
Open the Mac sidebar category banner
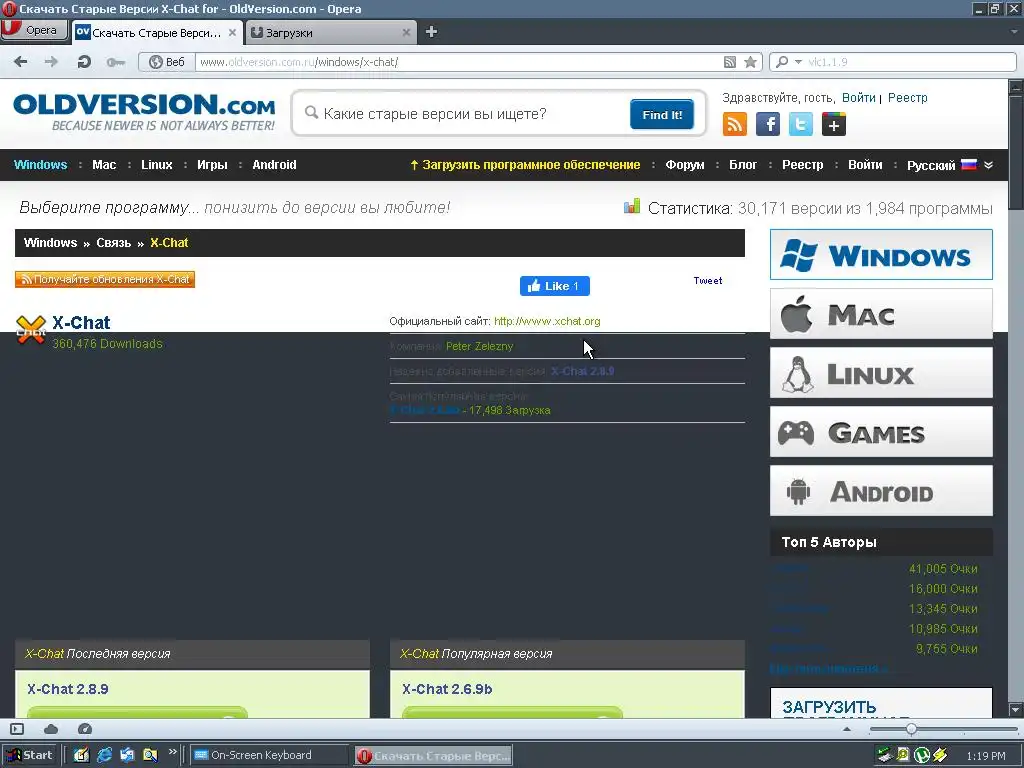tap(881, 314)
